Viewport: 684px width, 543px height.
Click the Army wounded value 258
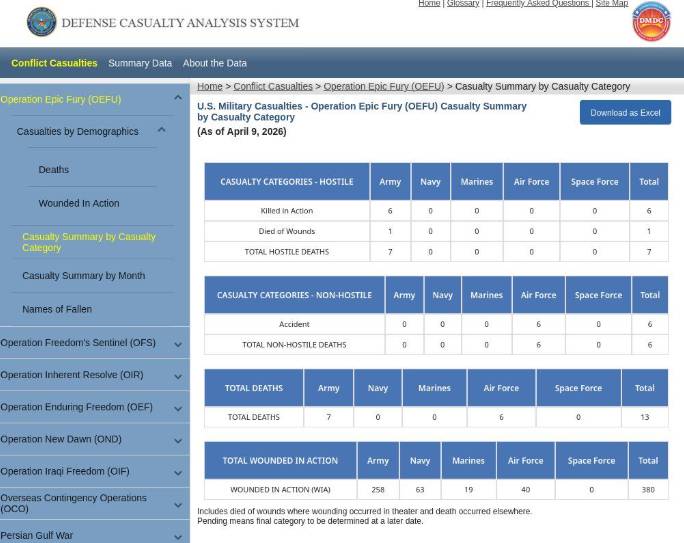tap(378, 490)
